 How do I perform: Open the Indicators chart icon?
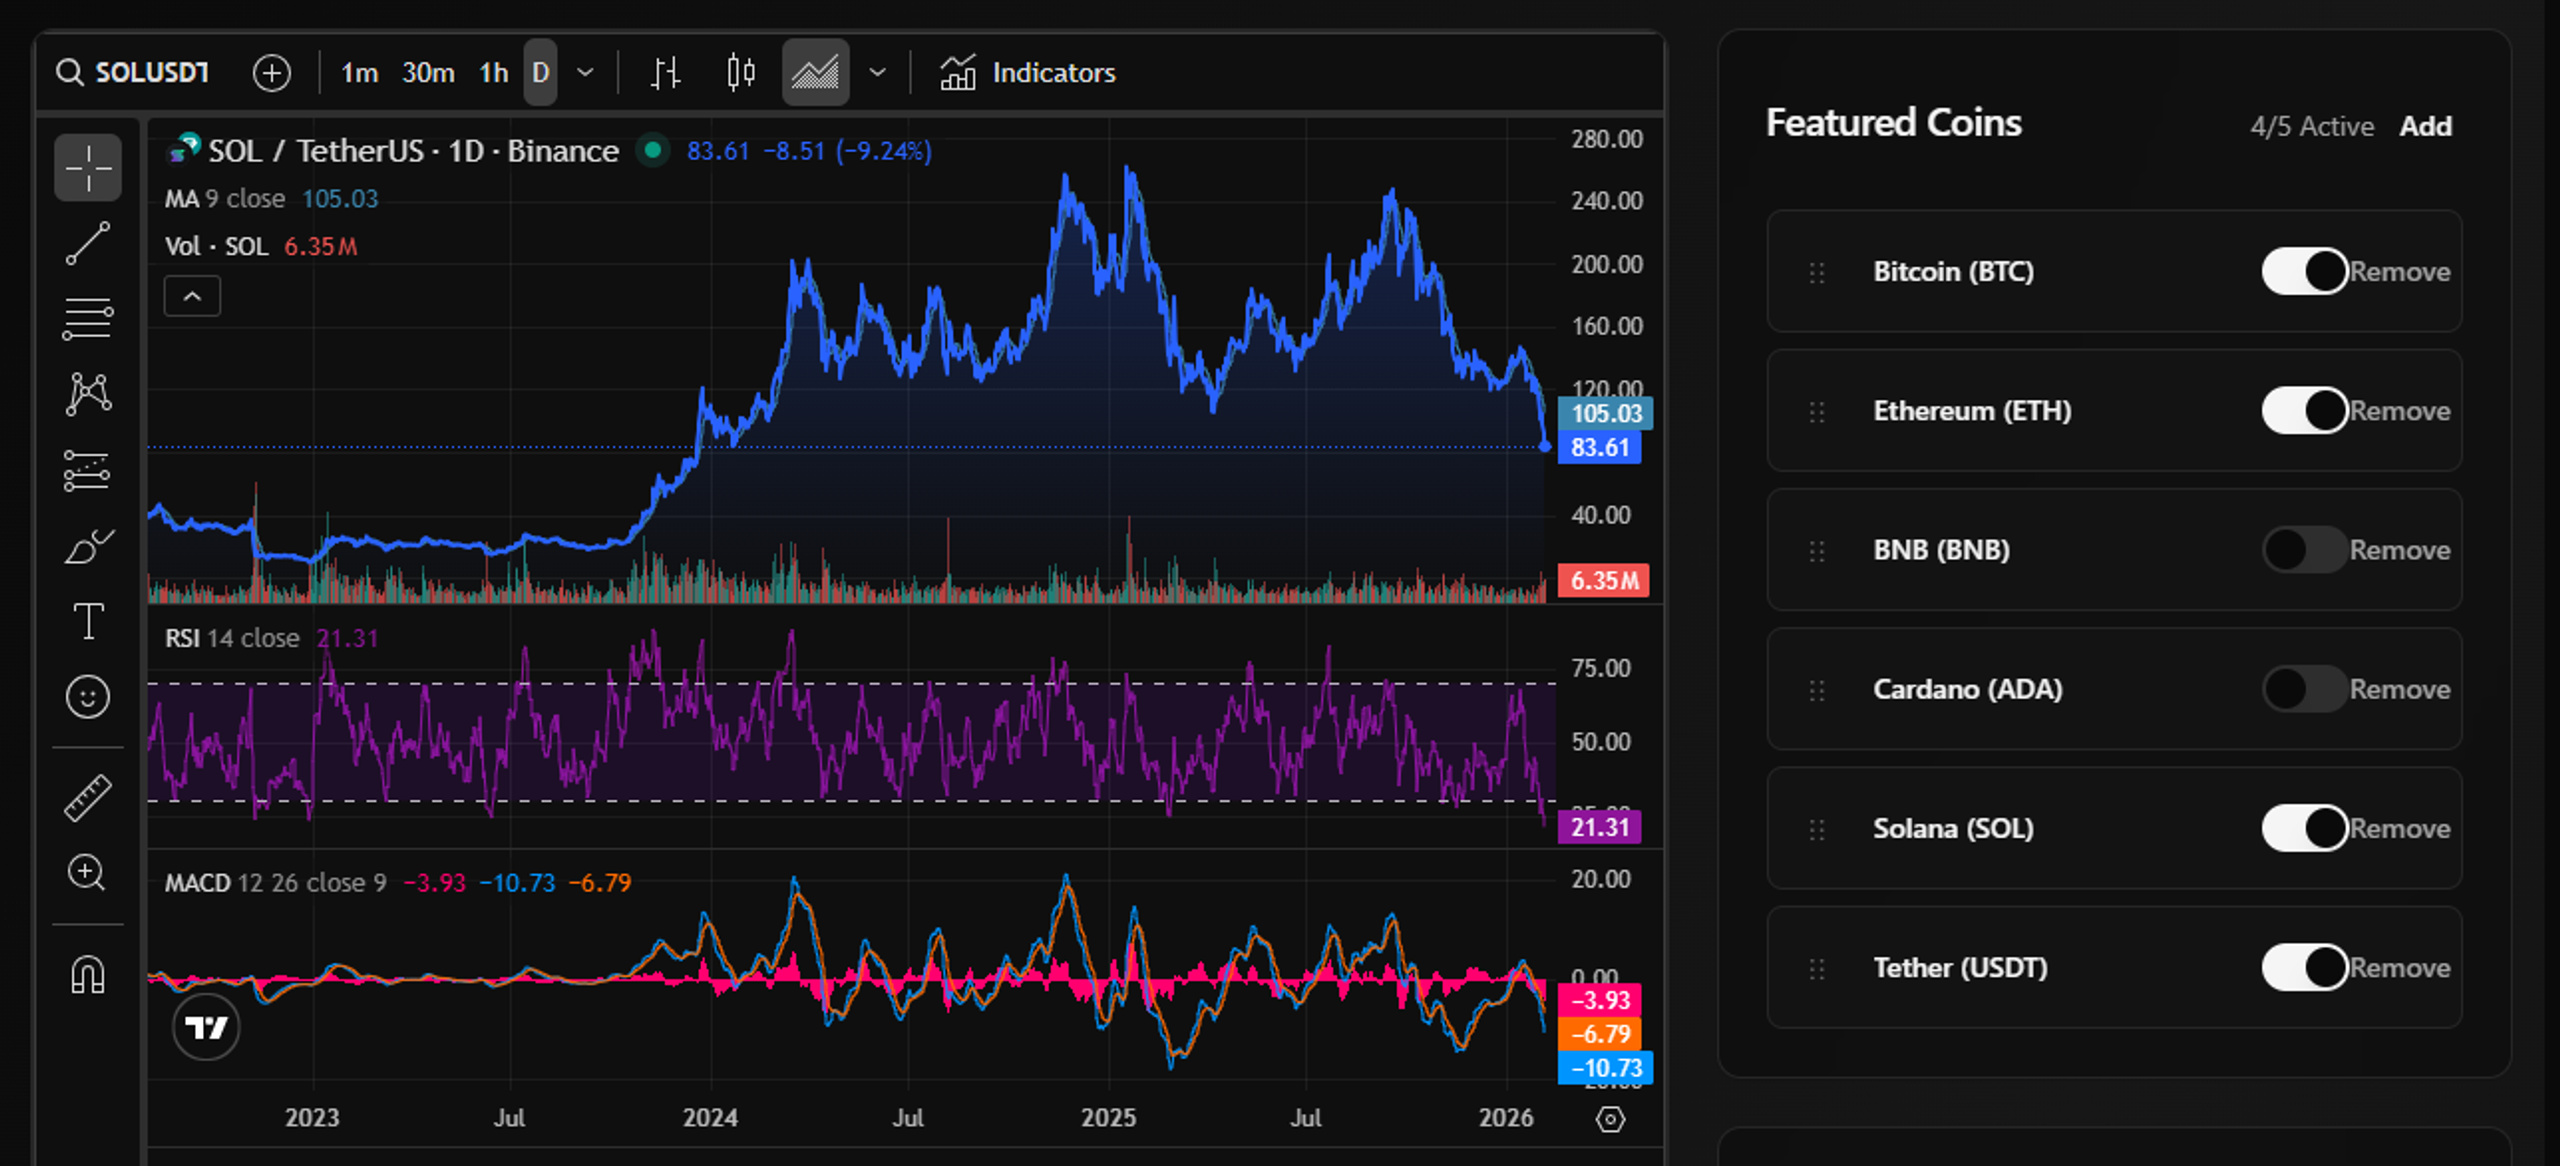pyautogui.click(x=958, y=73)
